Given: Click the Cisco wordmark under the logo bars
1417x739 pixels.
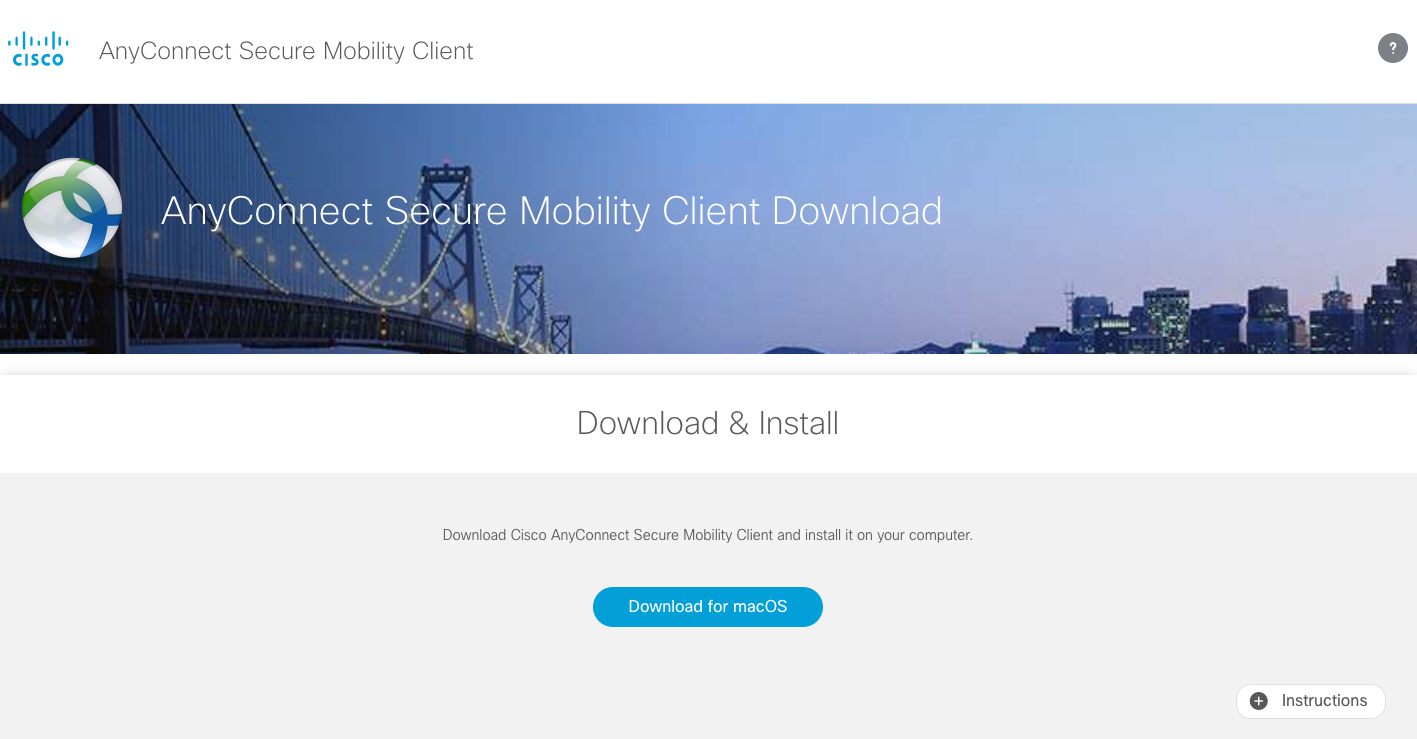Looking at the screenshot, I should [x=38, y=60].
